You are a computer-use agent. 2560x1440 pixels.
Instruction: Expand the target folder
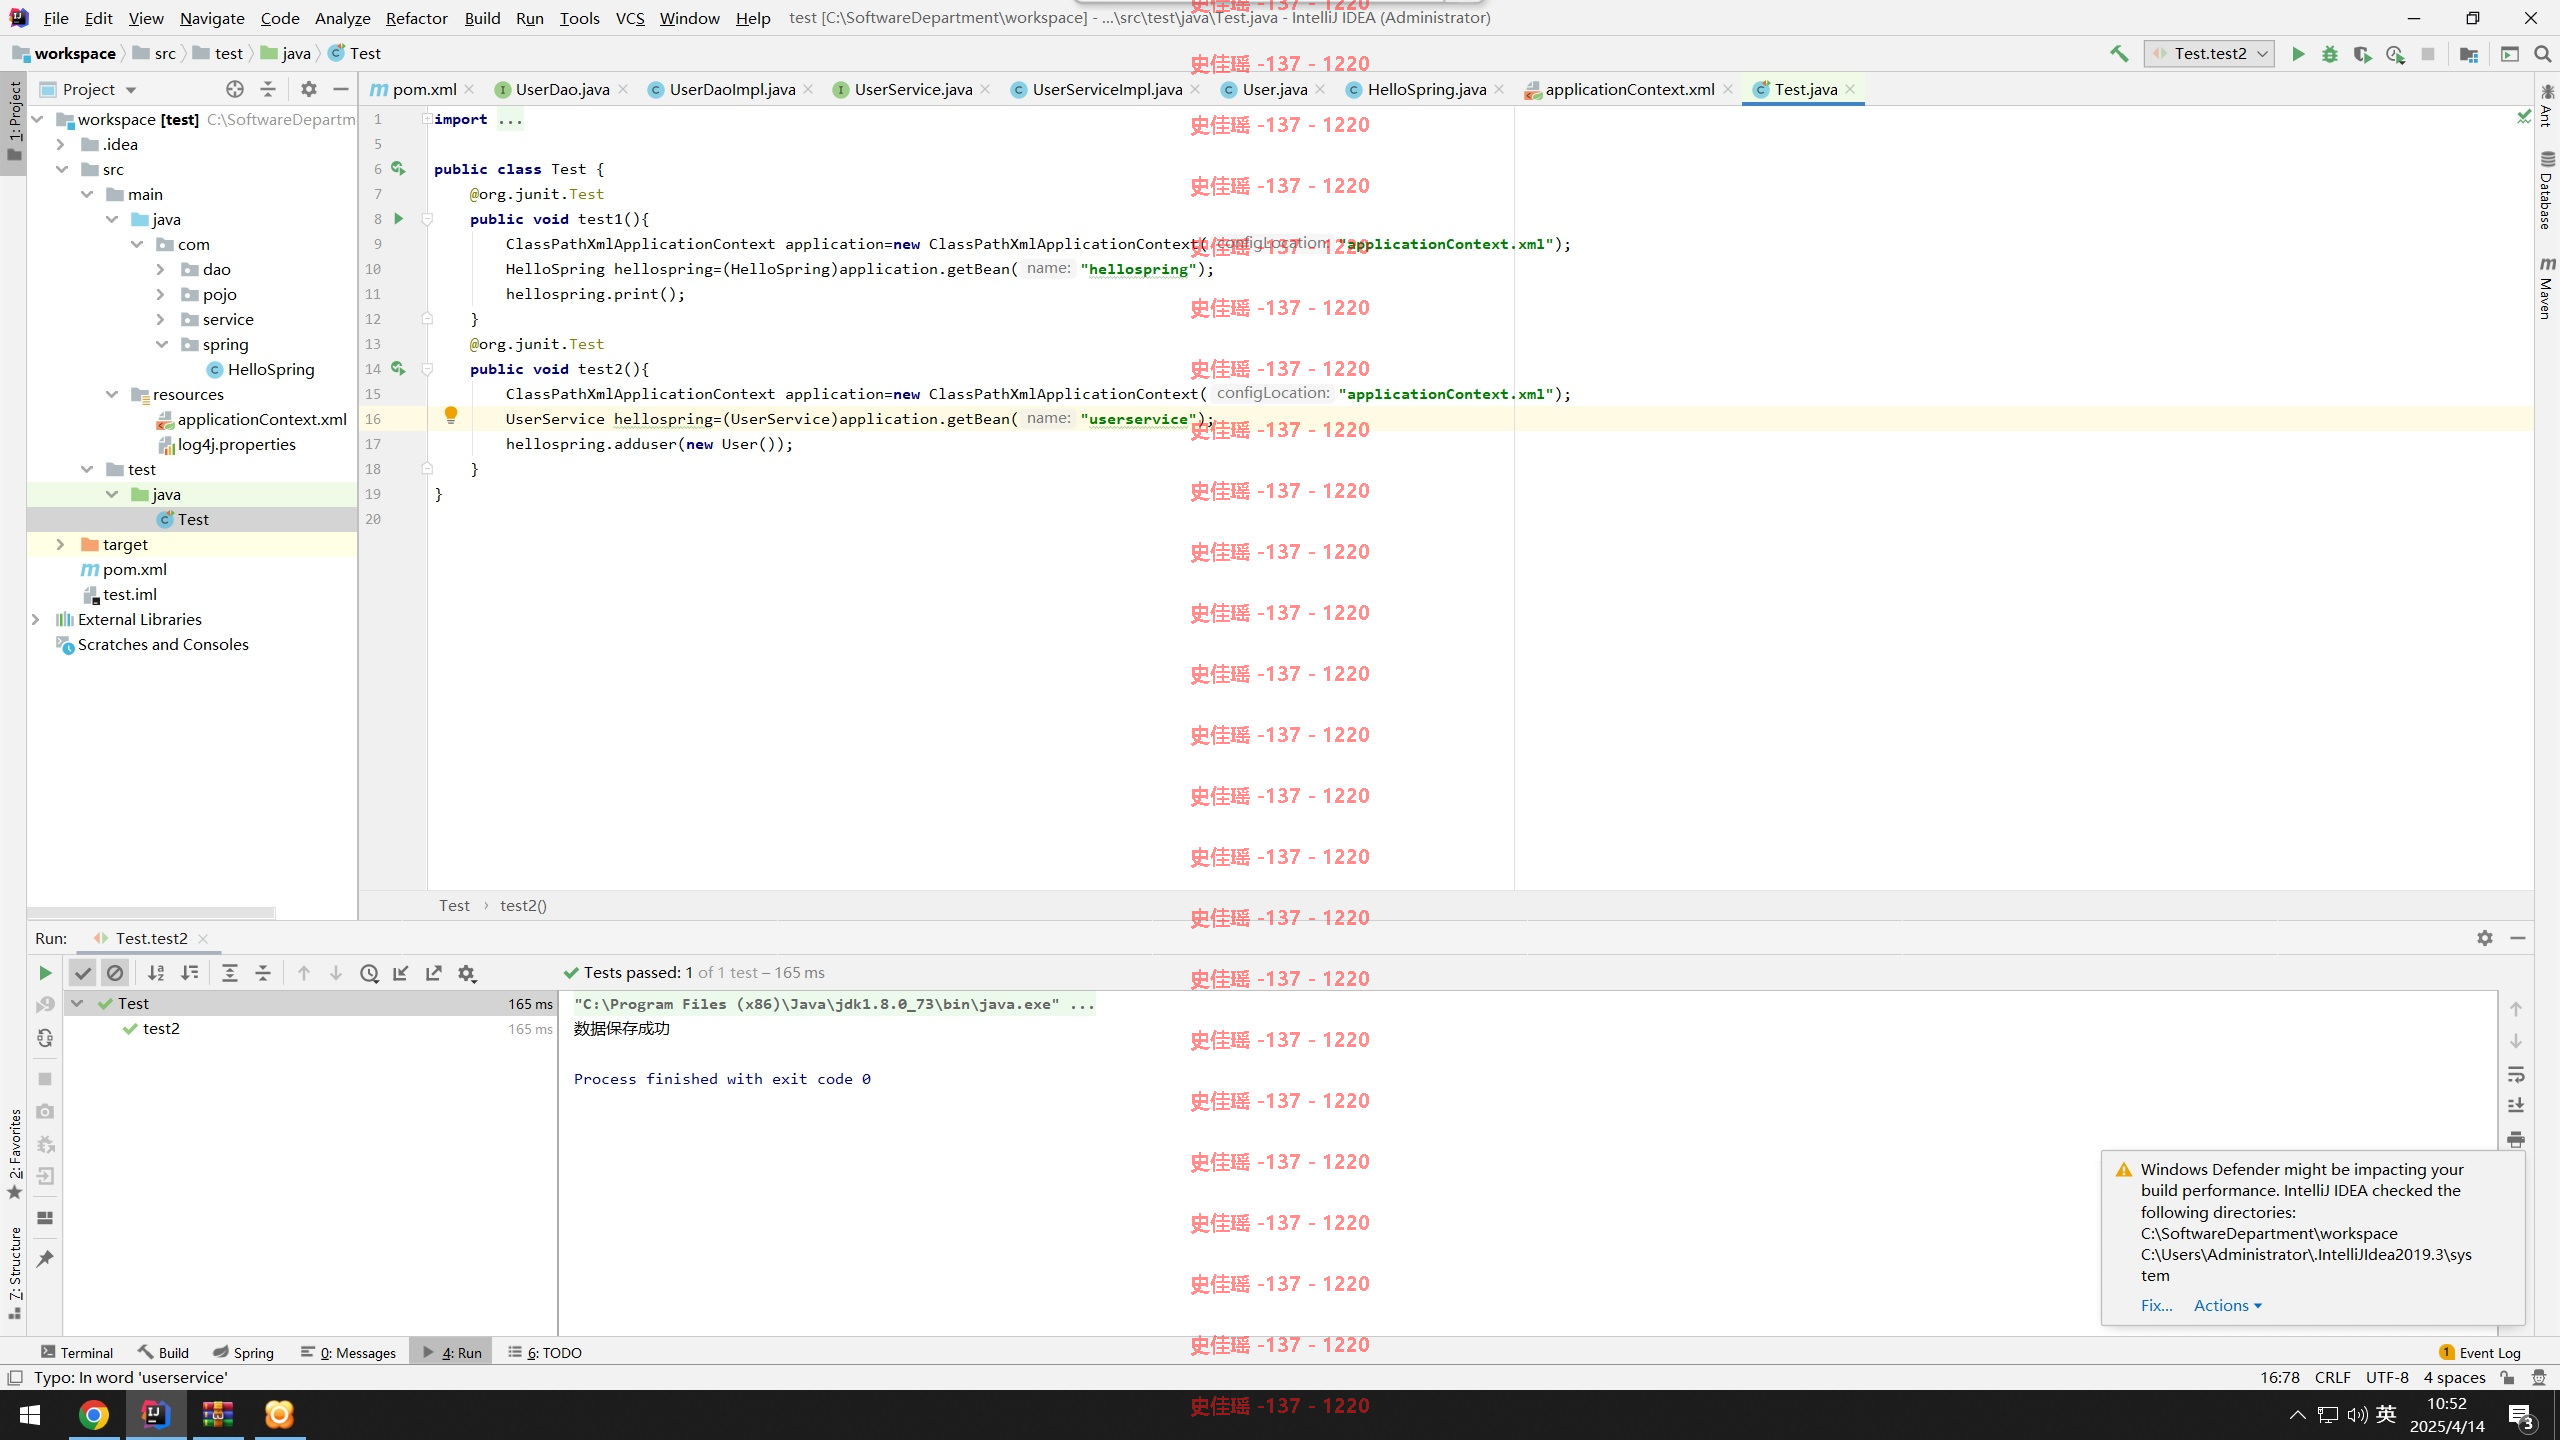point(60,544)
